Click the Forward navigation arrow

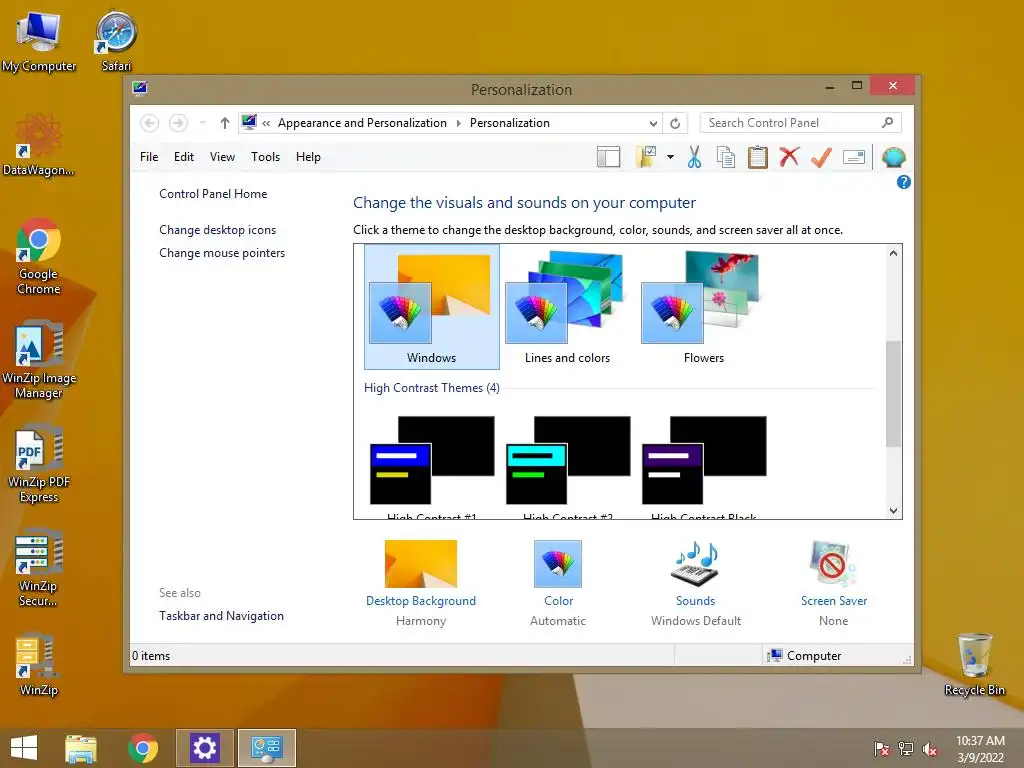pos(178,123)
